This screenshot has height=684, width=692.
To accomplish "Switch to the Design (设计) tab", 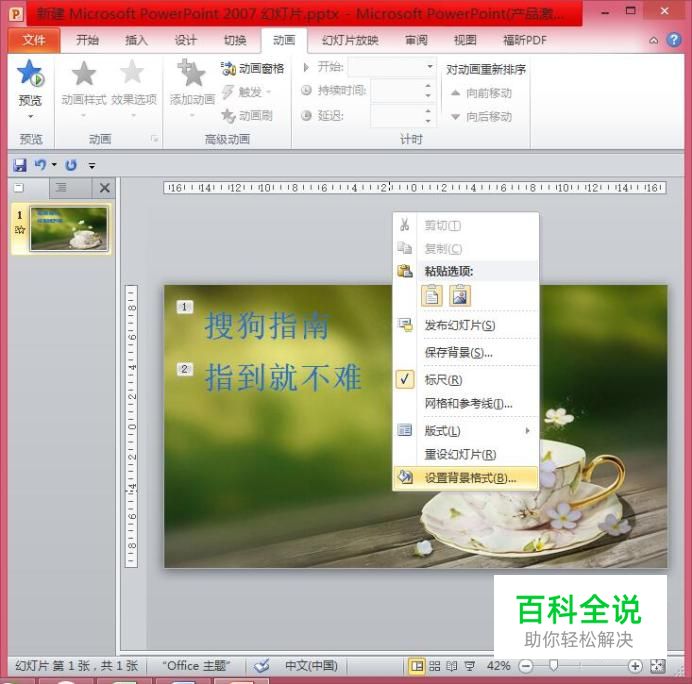I will pos(185,41).
